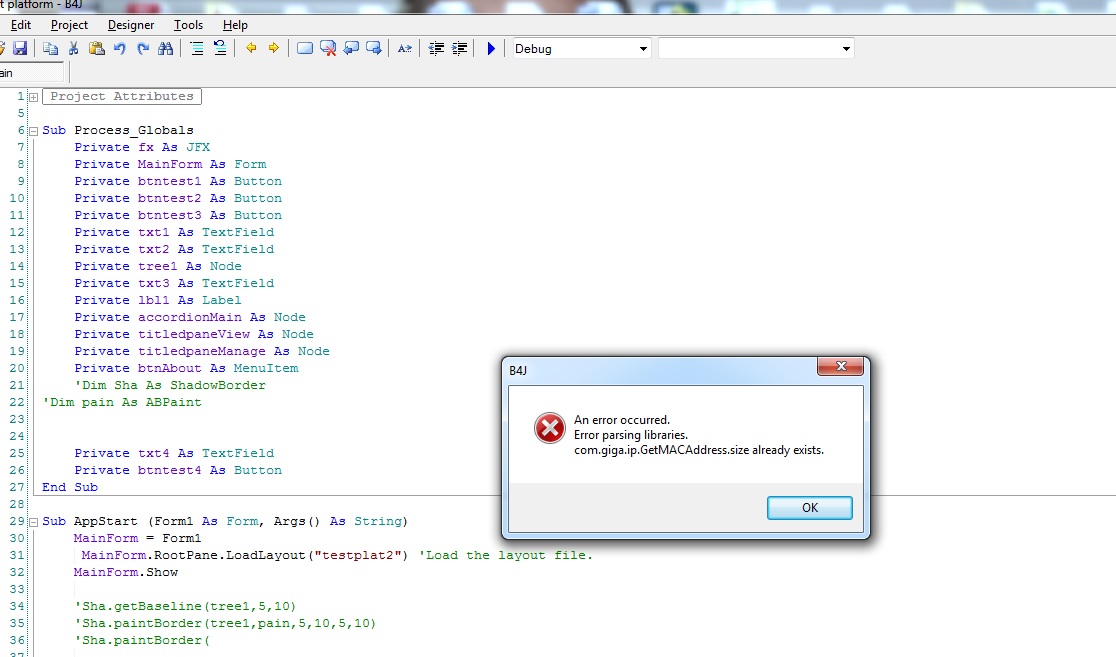1116x657 pixels.
Task: Click the autocomplete A icon
Action: click(404, 48)
